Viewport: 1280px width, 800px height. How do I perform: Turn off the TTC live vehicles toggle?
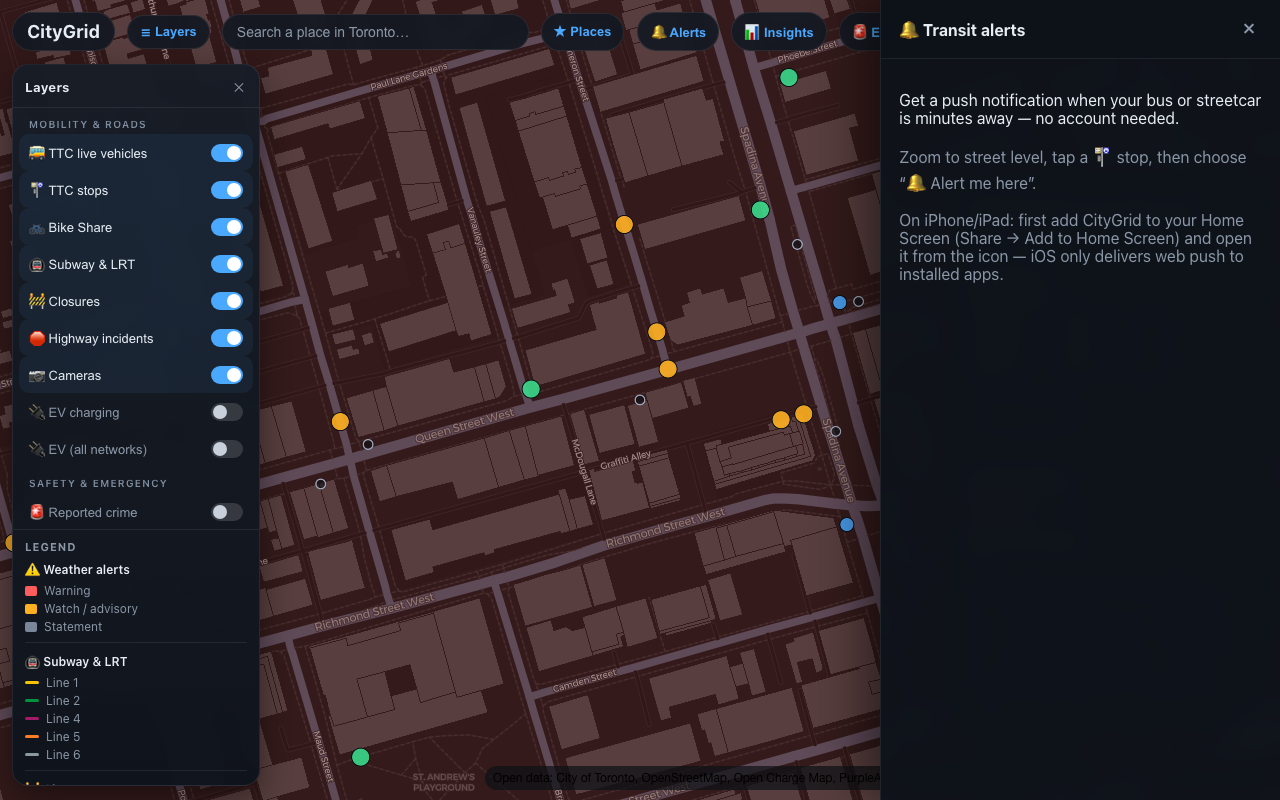coord(227,153)
